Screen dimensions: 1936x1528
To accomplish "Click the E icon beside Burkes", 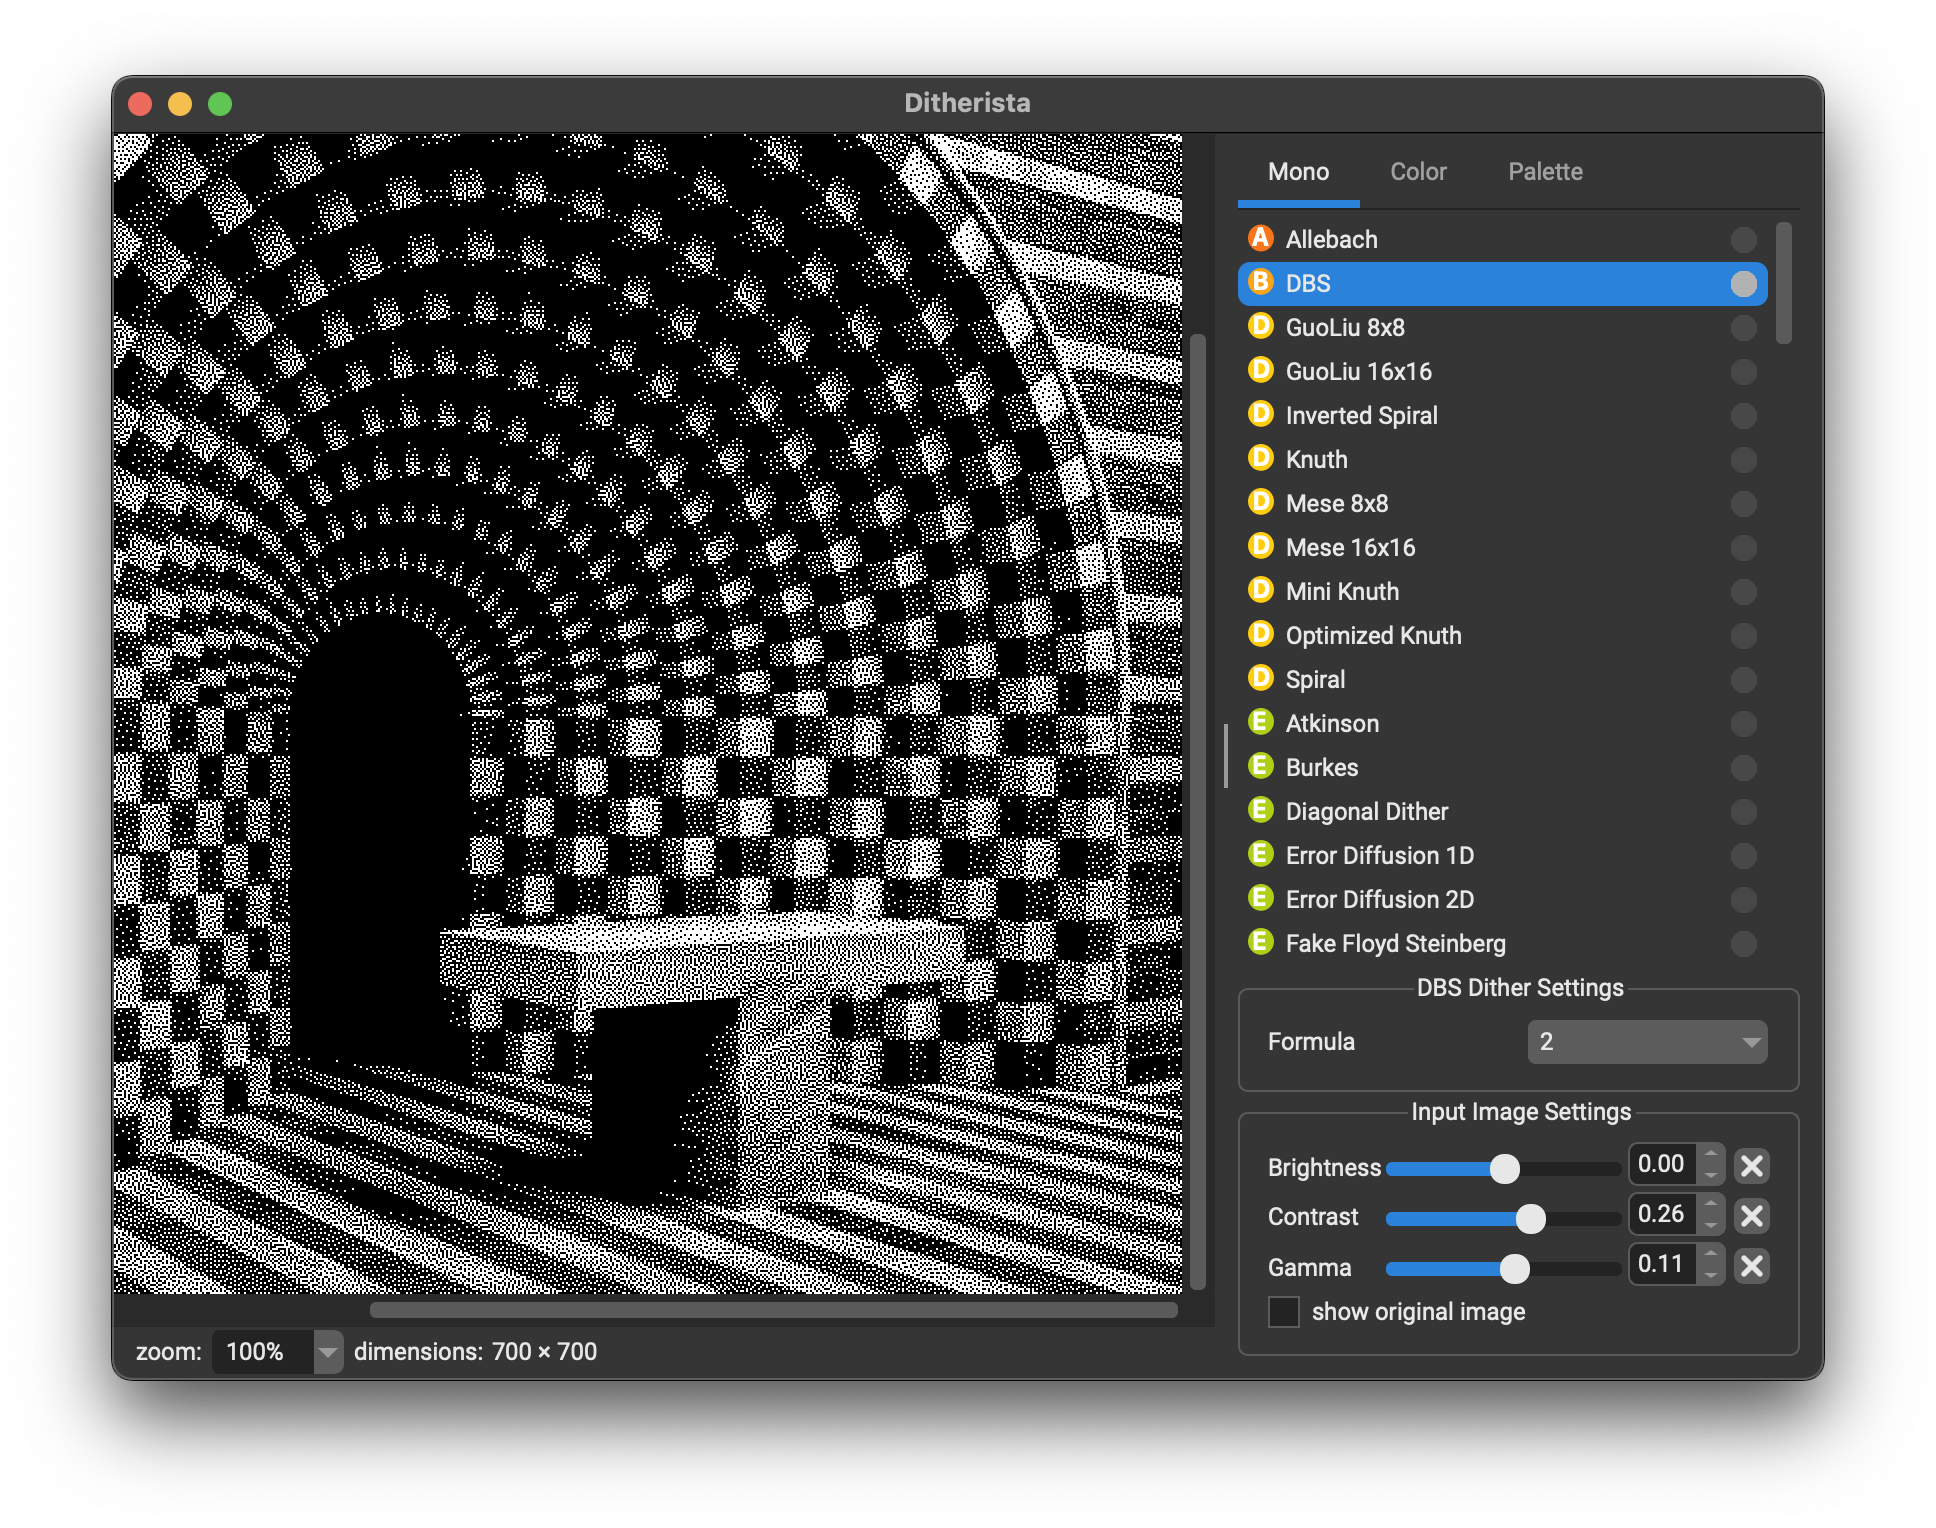I will 1260,767.
